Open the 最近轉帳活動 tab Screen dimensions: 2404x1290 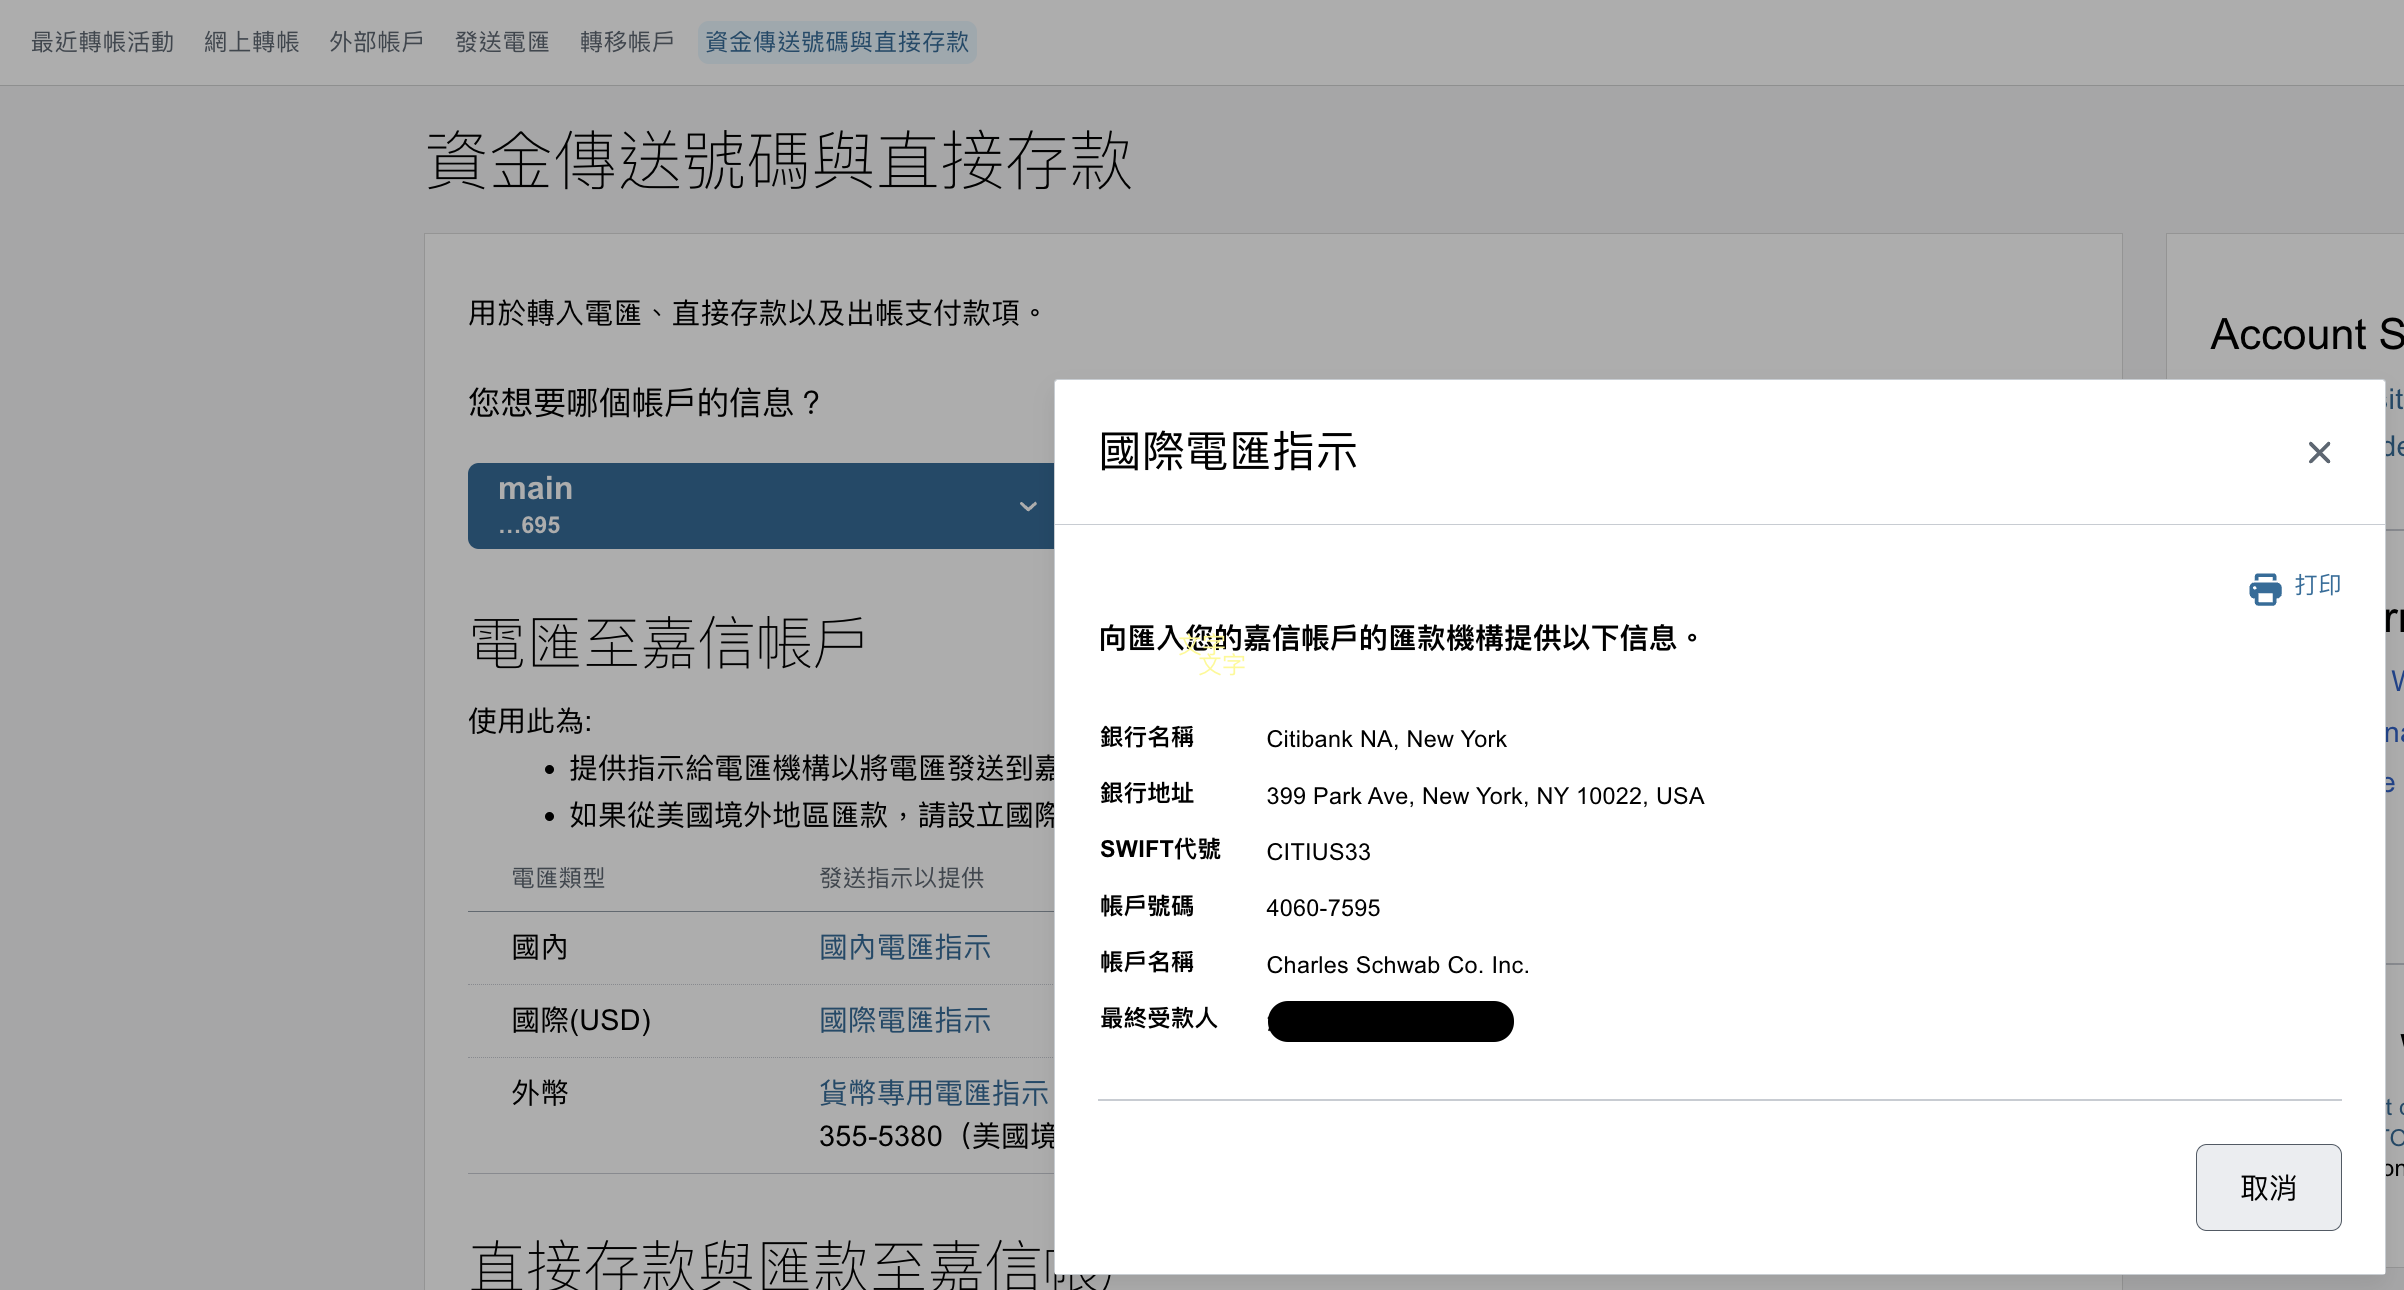pos(103,42)
